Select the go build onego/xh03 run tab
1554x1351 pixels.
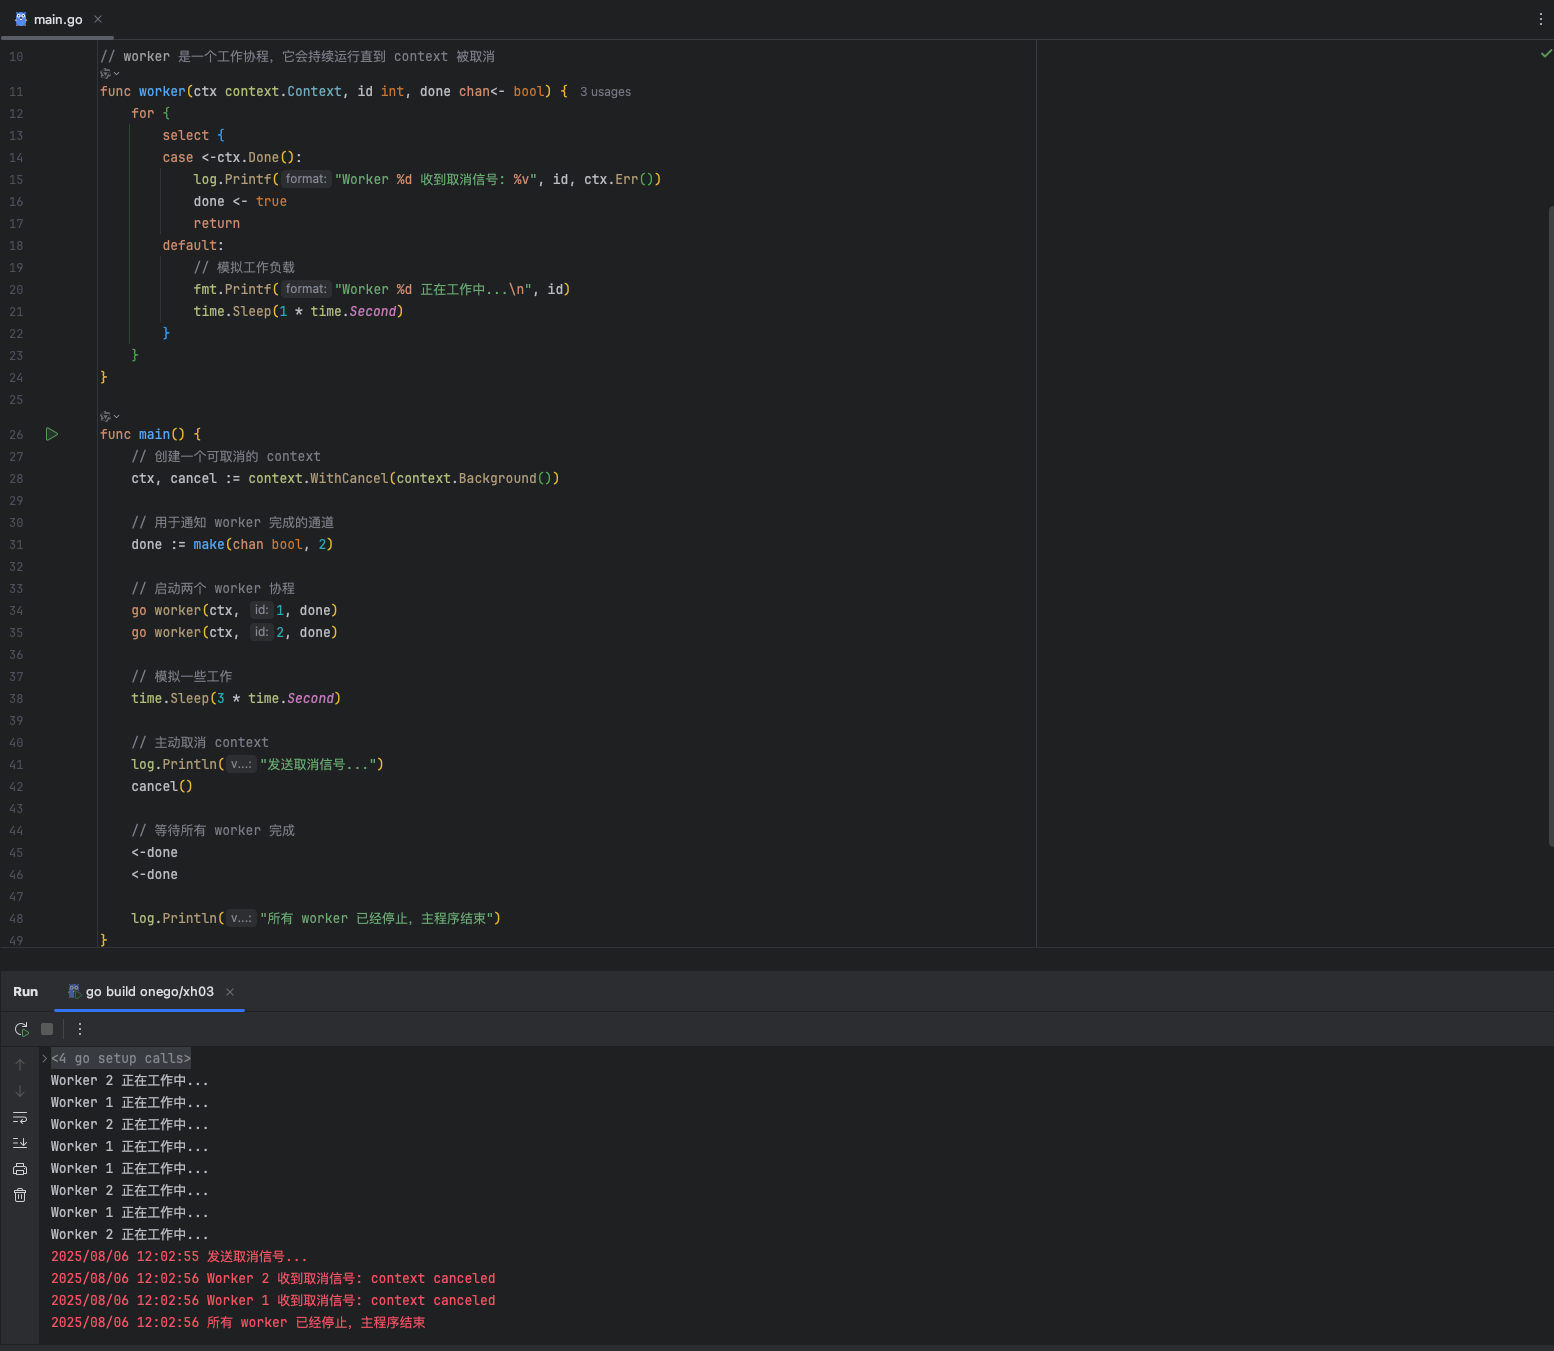coord(150,992)
